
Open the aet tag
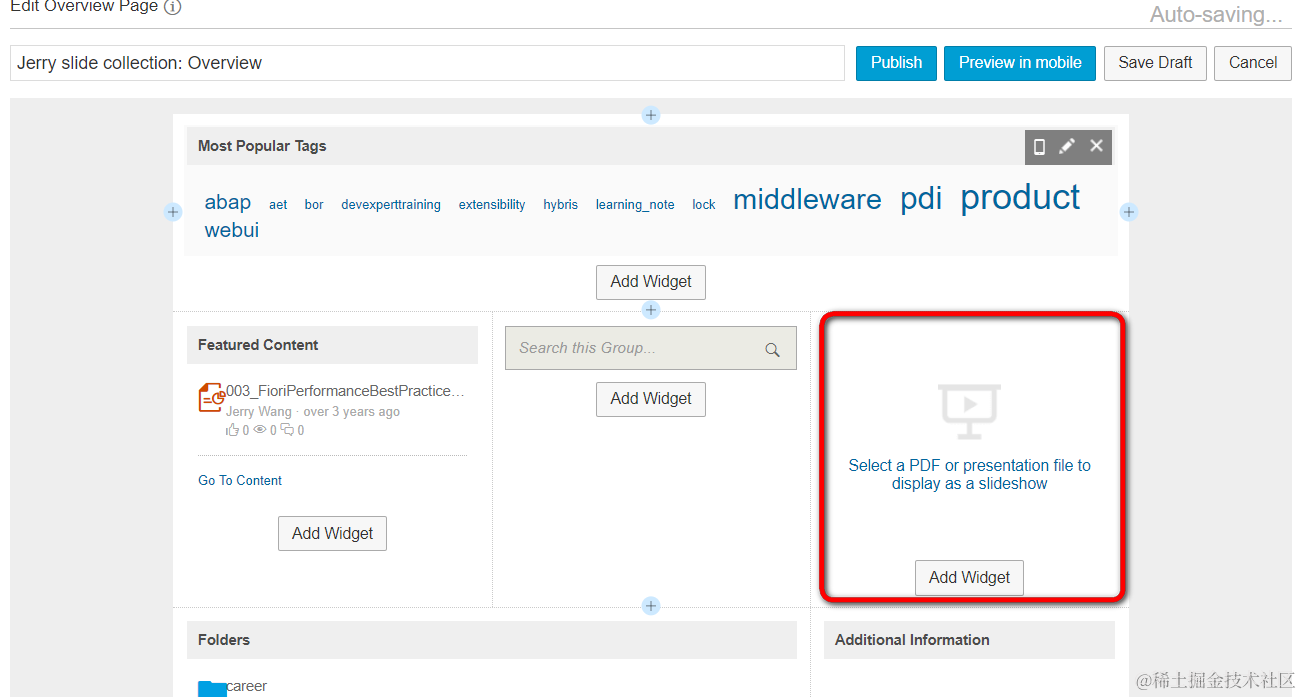pos(278,205)
